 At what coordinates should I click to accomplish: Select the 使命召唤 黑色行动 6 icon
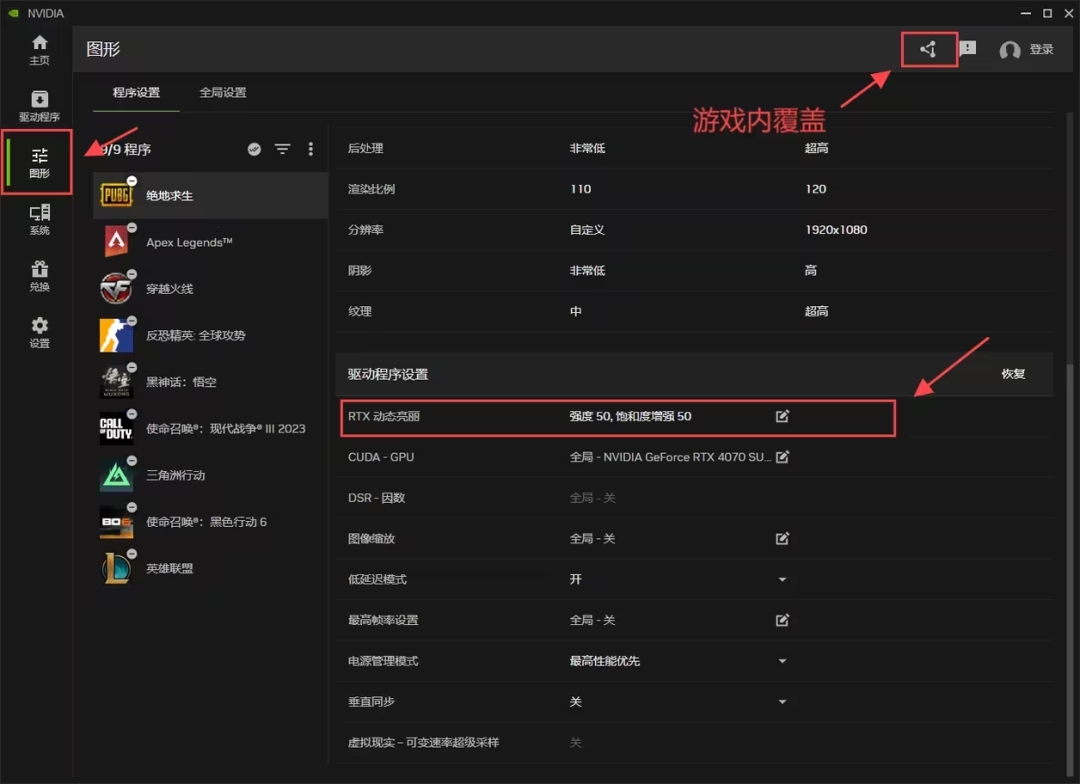tap(116, 522)
